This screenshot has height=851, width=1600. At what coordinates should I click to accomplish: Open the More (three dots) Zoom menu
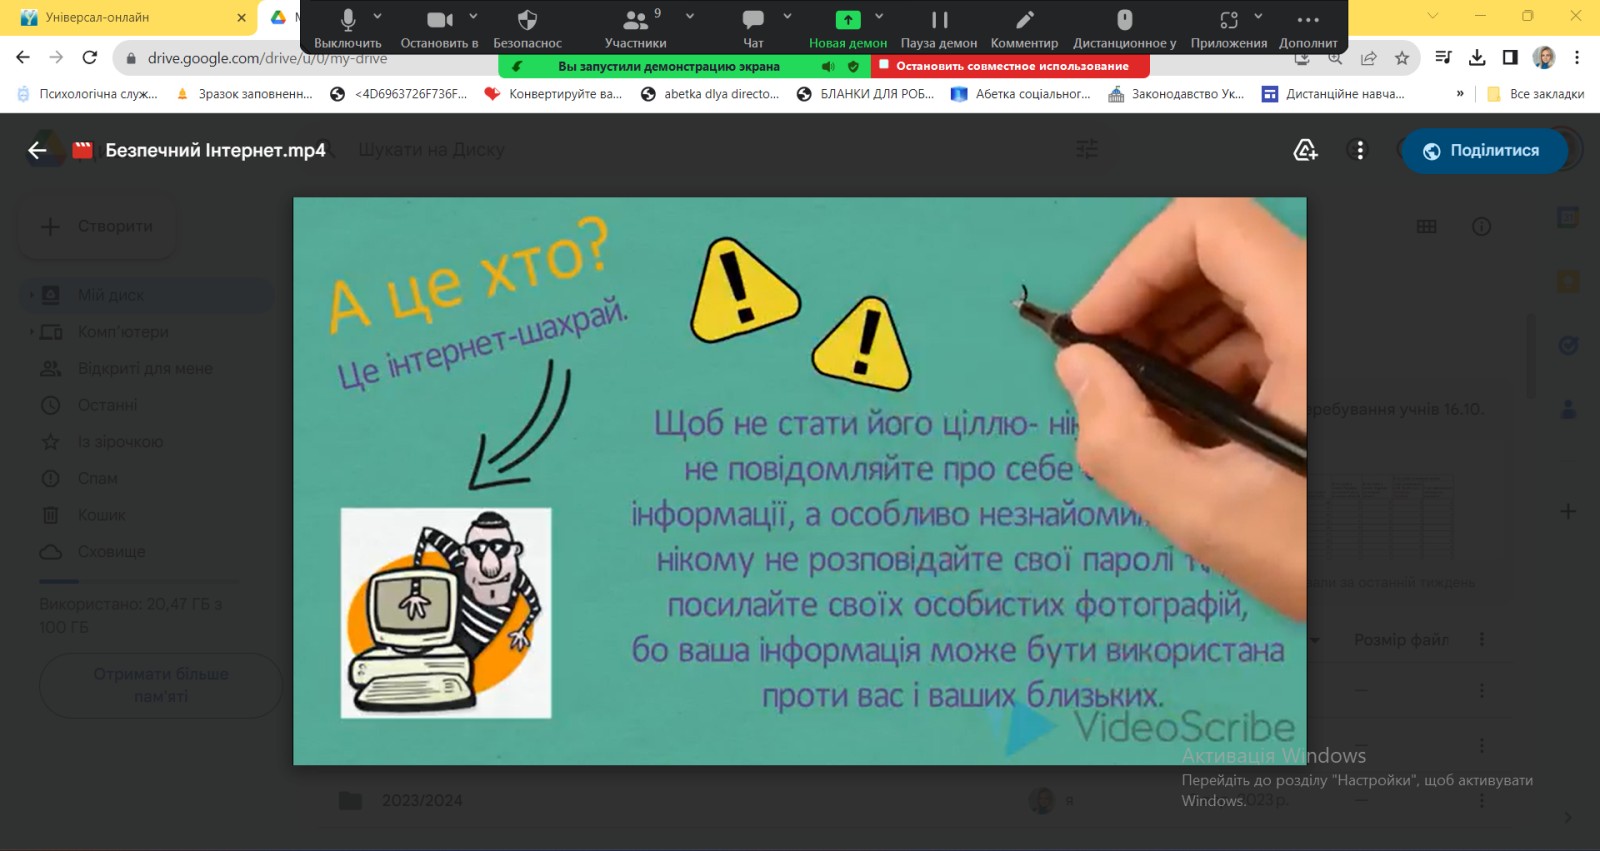click(x=1308, y=27)
